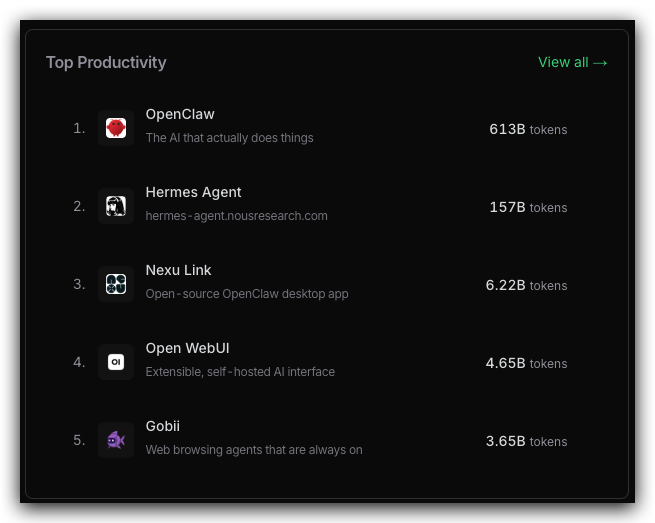Viewport: 655px width, 523px height.
Task: Open the OpenClaw app title
Action: click(x=180, y=115)
